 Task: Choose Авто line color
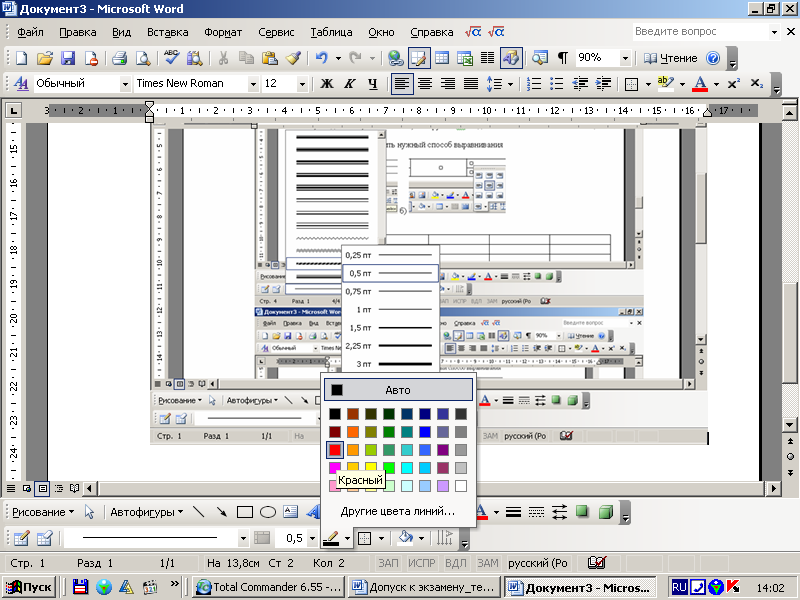tap(398, 390)
